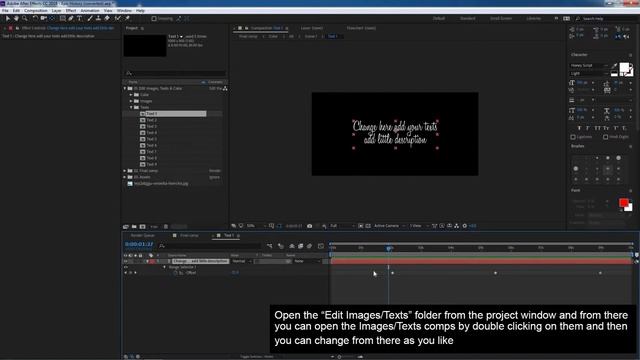
Task: Click the 0:00:01:27 timecode field
Action: click(139, 244)
